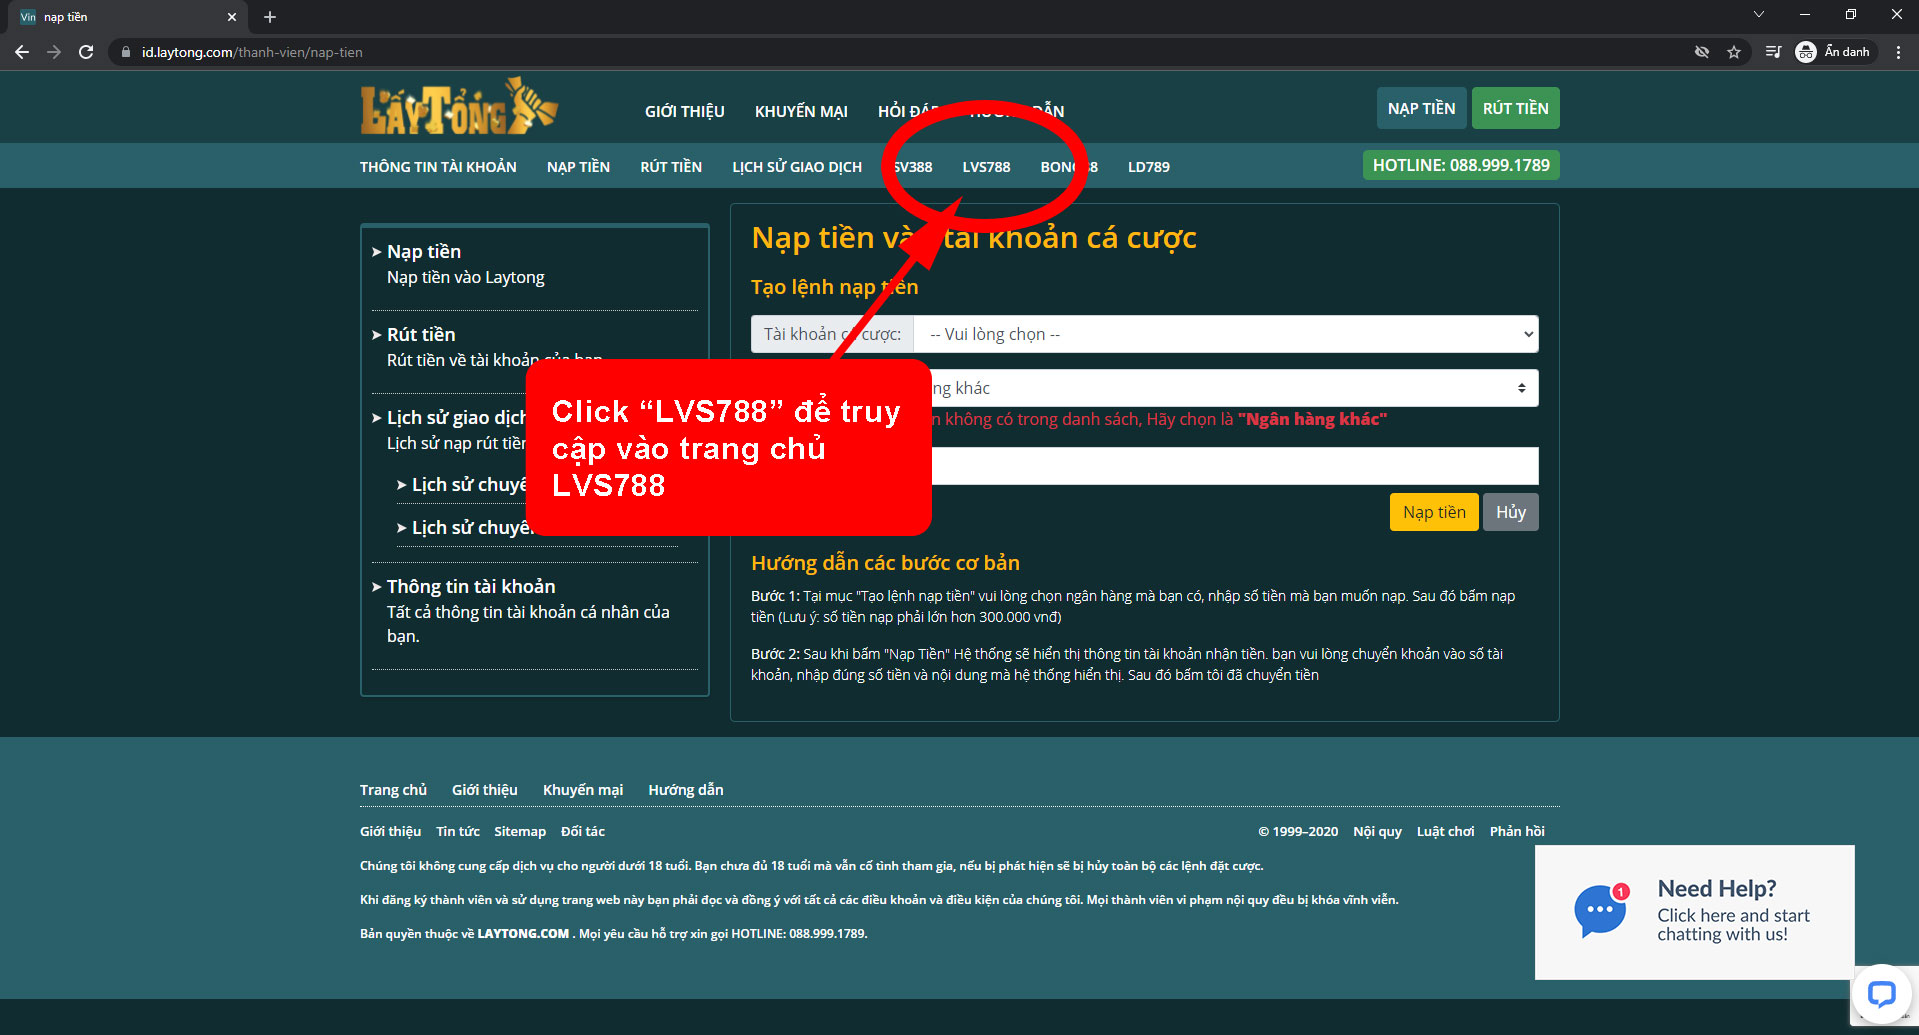This screenshot has height=1035, width=1919.
Task: Open the LD789 link
Action: tap(1149, 167)
